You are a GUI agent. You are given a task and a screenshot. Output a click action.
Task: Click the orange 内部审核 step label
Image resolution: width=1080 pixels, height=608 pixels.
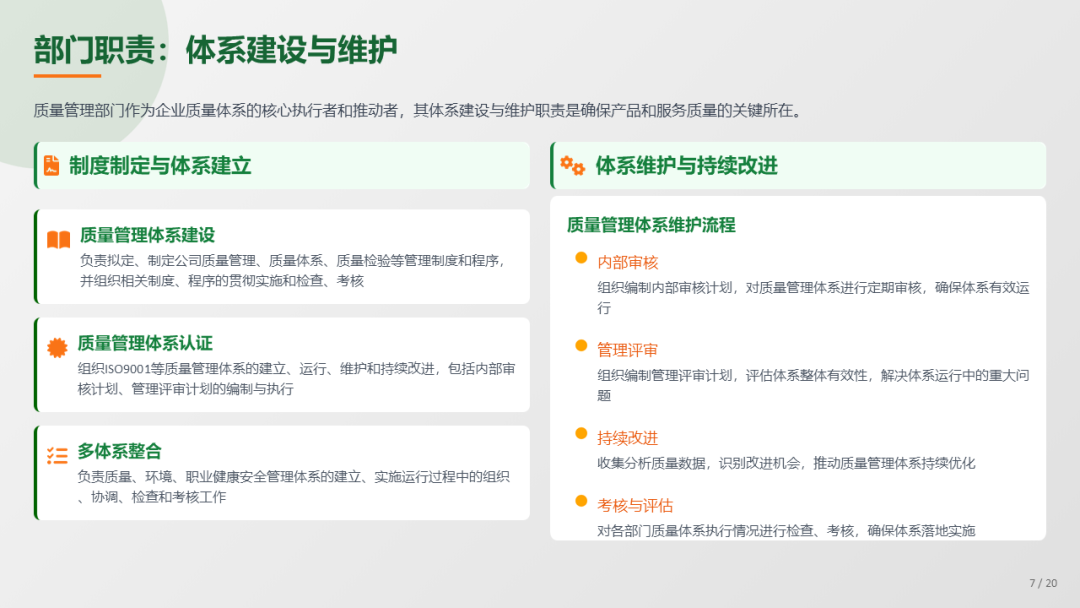628,262
